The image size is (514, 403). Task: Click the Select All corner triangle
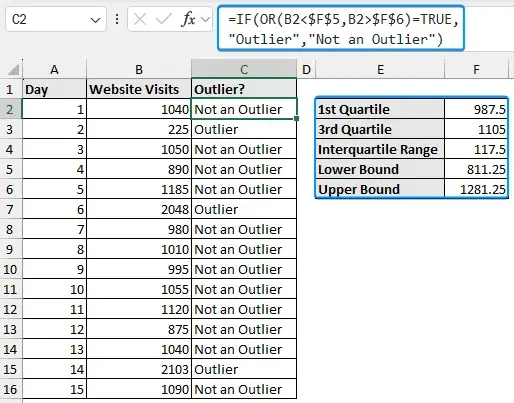click(13, 70)
